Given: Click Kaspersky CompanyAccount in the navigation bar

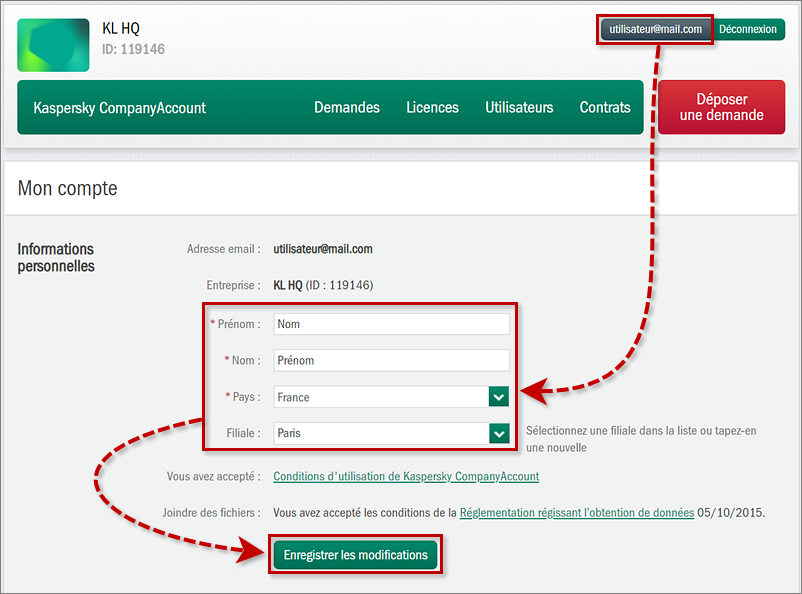Looking at the screenshot, I should tap(120, 108).
